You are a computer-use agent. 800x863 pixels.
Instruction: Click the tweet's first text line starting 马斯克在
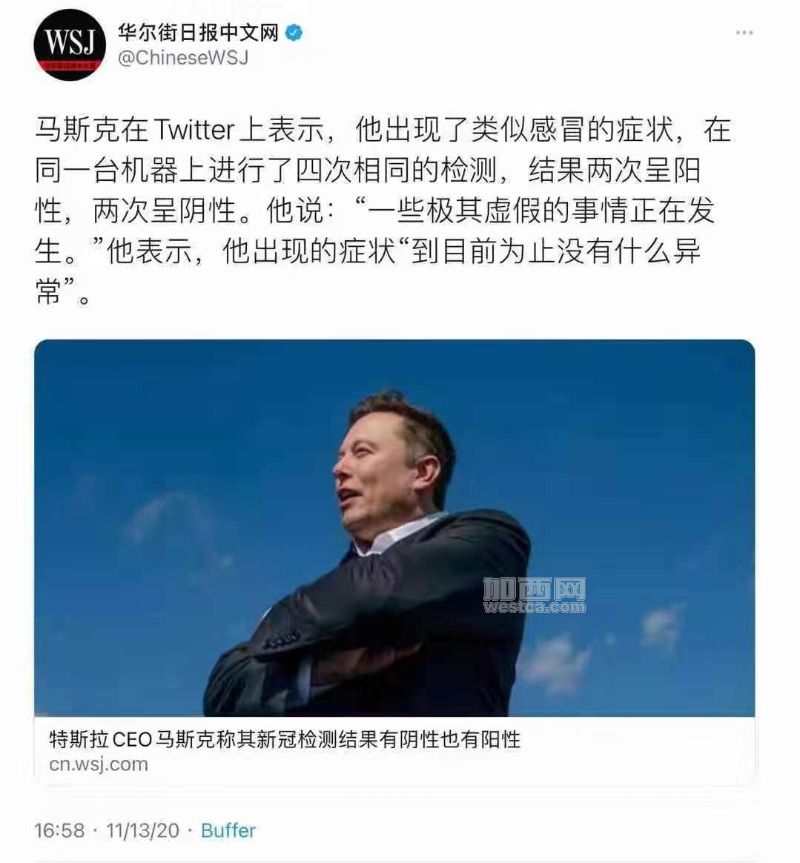coord(383,130)
